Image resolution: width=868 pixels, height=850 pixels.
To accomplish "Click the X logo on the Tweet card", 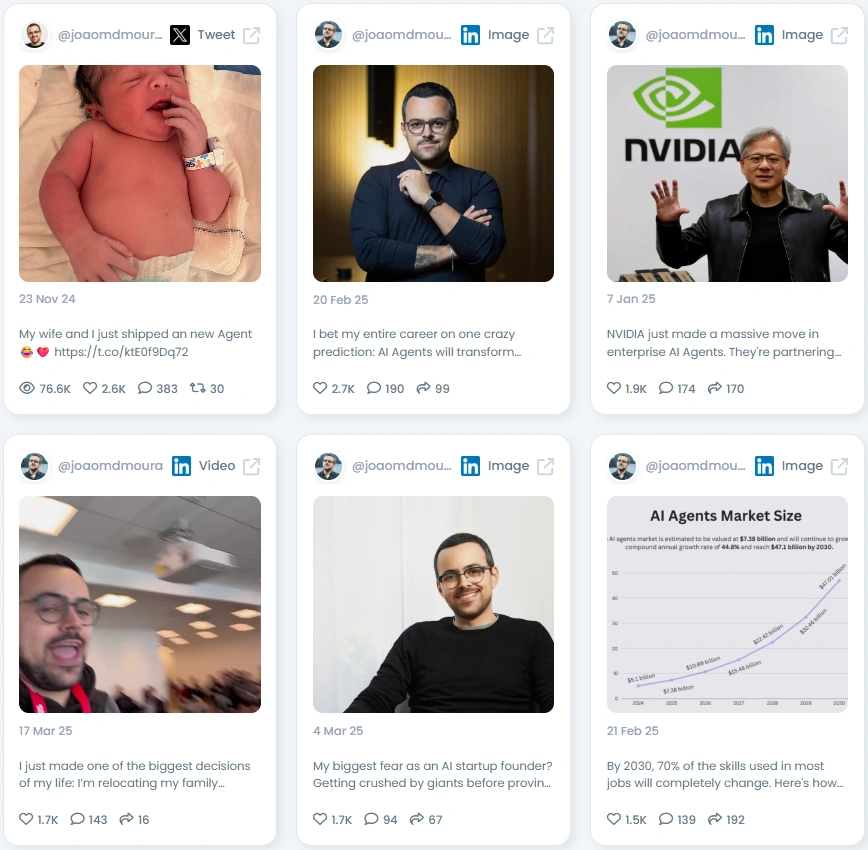I will tap(180, 35).
